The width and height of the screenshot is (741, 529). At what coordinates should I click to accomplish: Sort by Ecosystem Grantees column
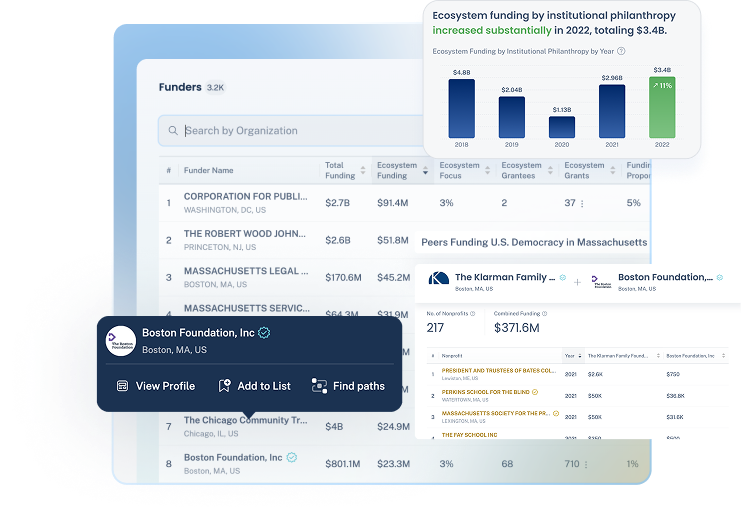pyautogui.click(x=521, y=170)
